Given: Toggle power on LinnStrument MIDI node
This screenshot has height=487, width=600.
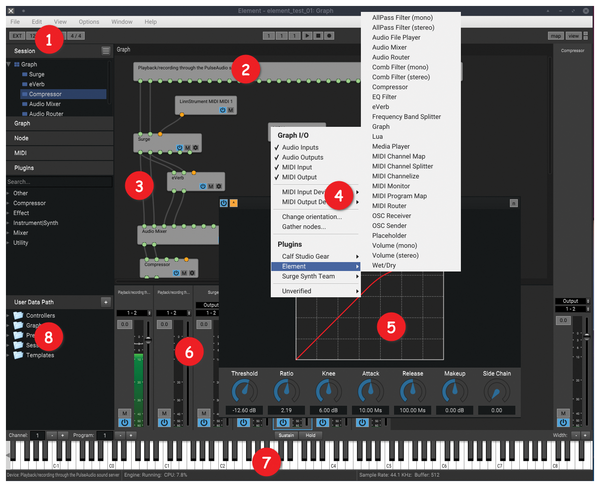Looking at the screenshot, I should pyautogui.click(x=222, y=110).
